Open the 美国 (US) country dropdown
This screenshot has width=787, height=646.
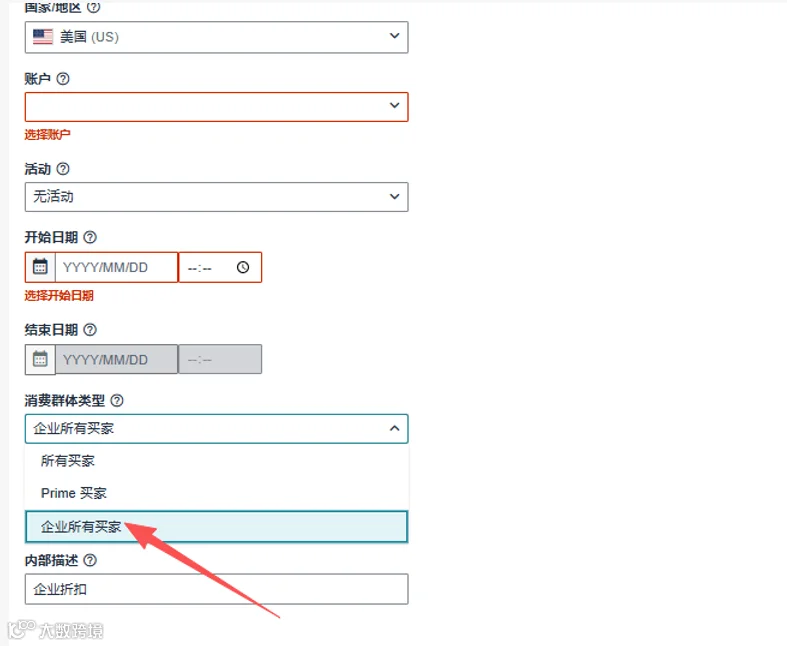(216, 37)
